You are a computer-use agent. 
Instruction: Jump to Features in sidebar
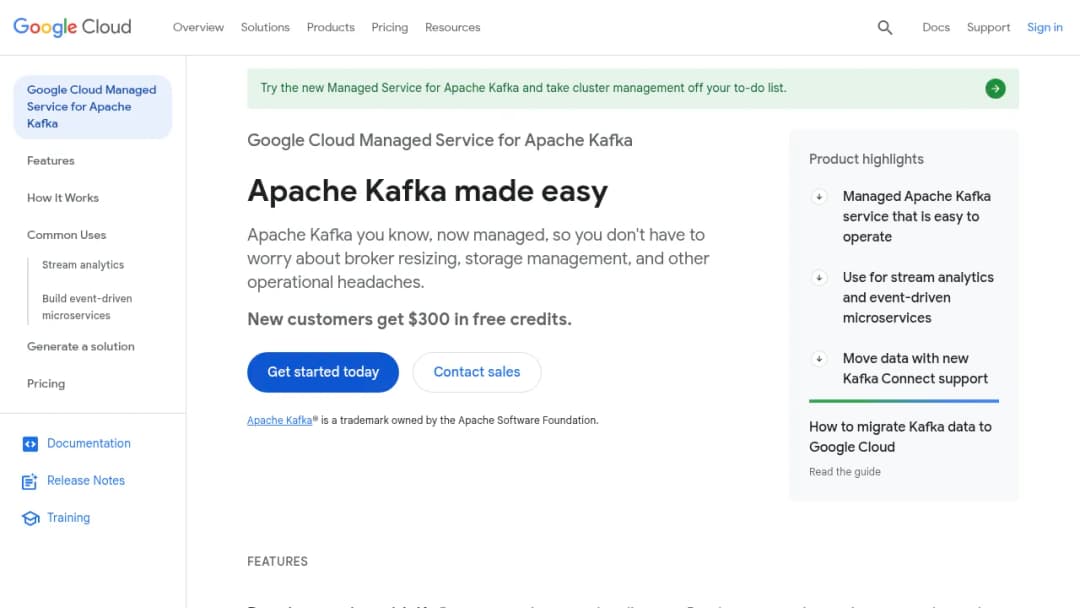(51, 160)
